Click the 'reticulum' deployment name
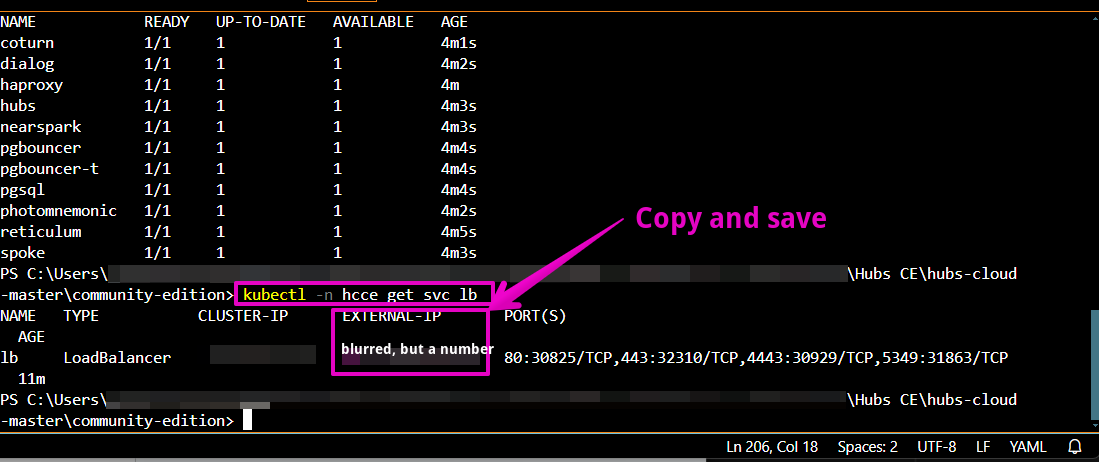 pyautogui.click(x=41, y=232)
